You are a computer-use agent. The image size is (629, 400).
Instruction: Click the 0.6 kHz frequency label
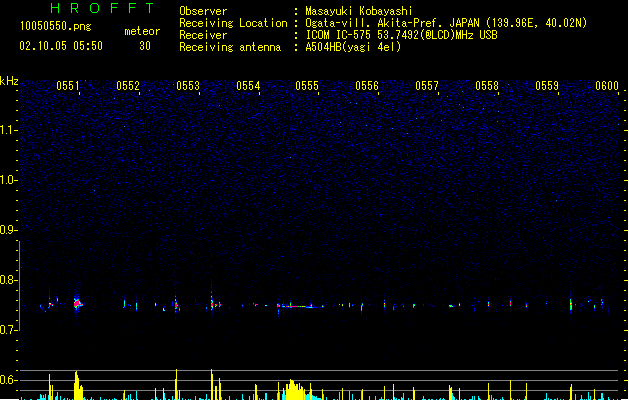(8, 380)
